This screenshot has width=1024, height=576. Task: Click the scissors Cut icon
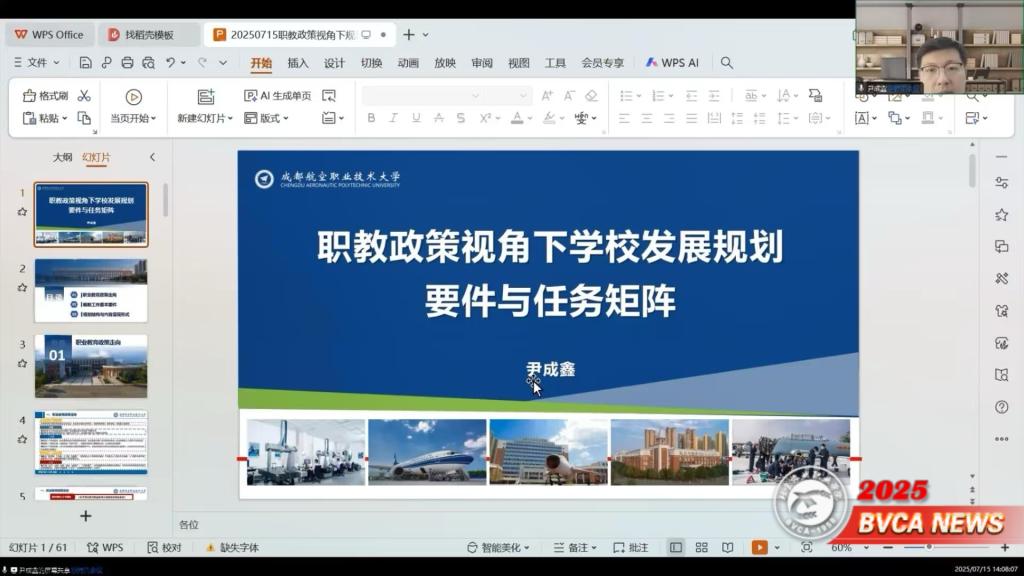pos(84,96)
